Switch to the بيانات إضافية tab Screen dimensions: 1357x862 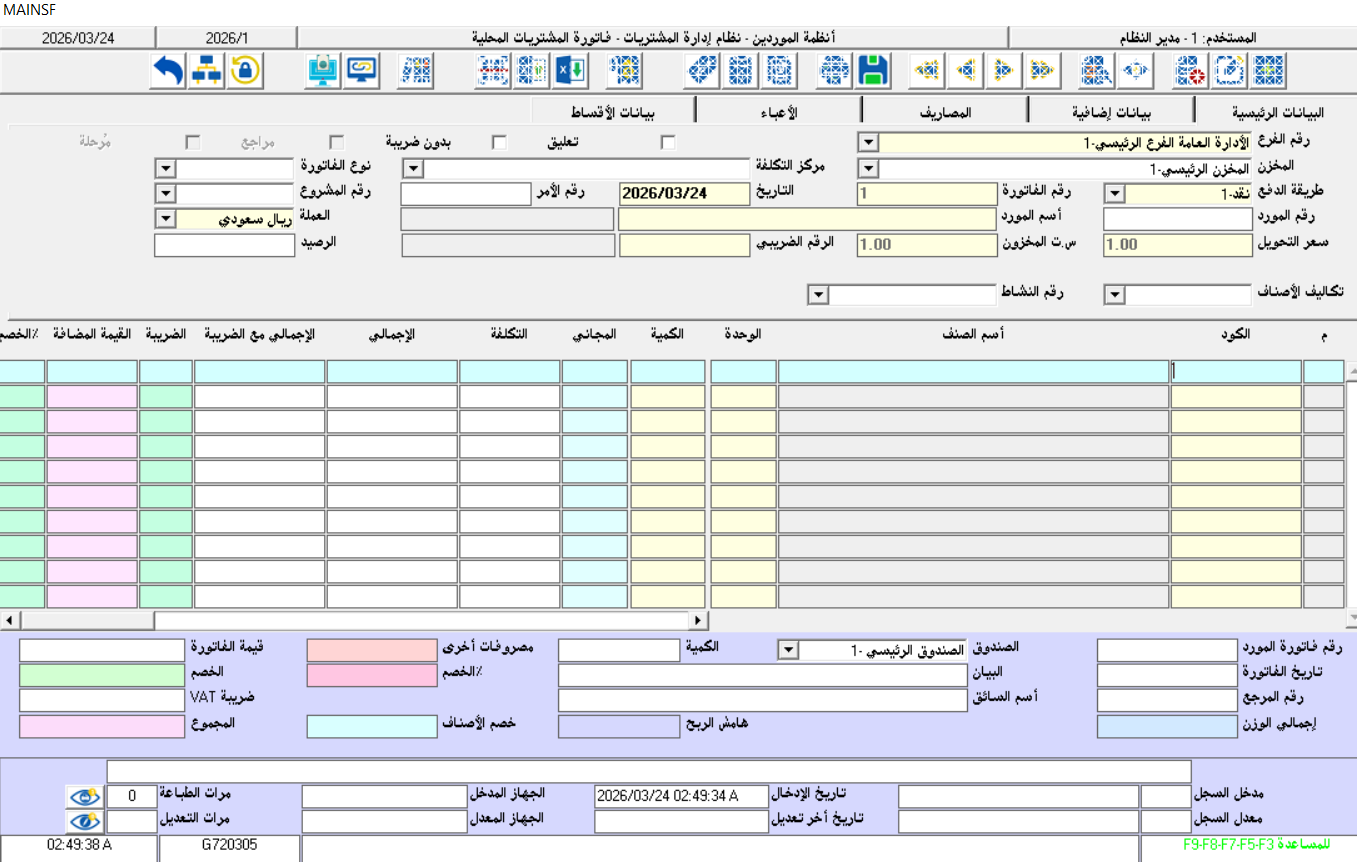1111,111
